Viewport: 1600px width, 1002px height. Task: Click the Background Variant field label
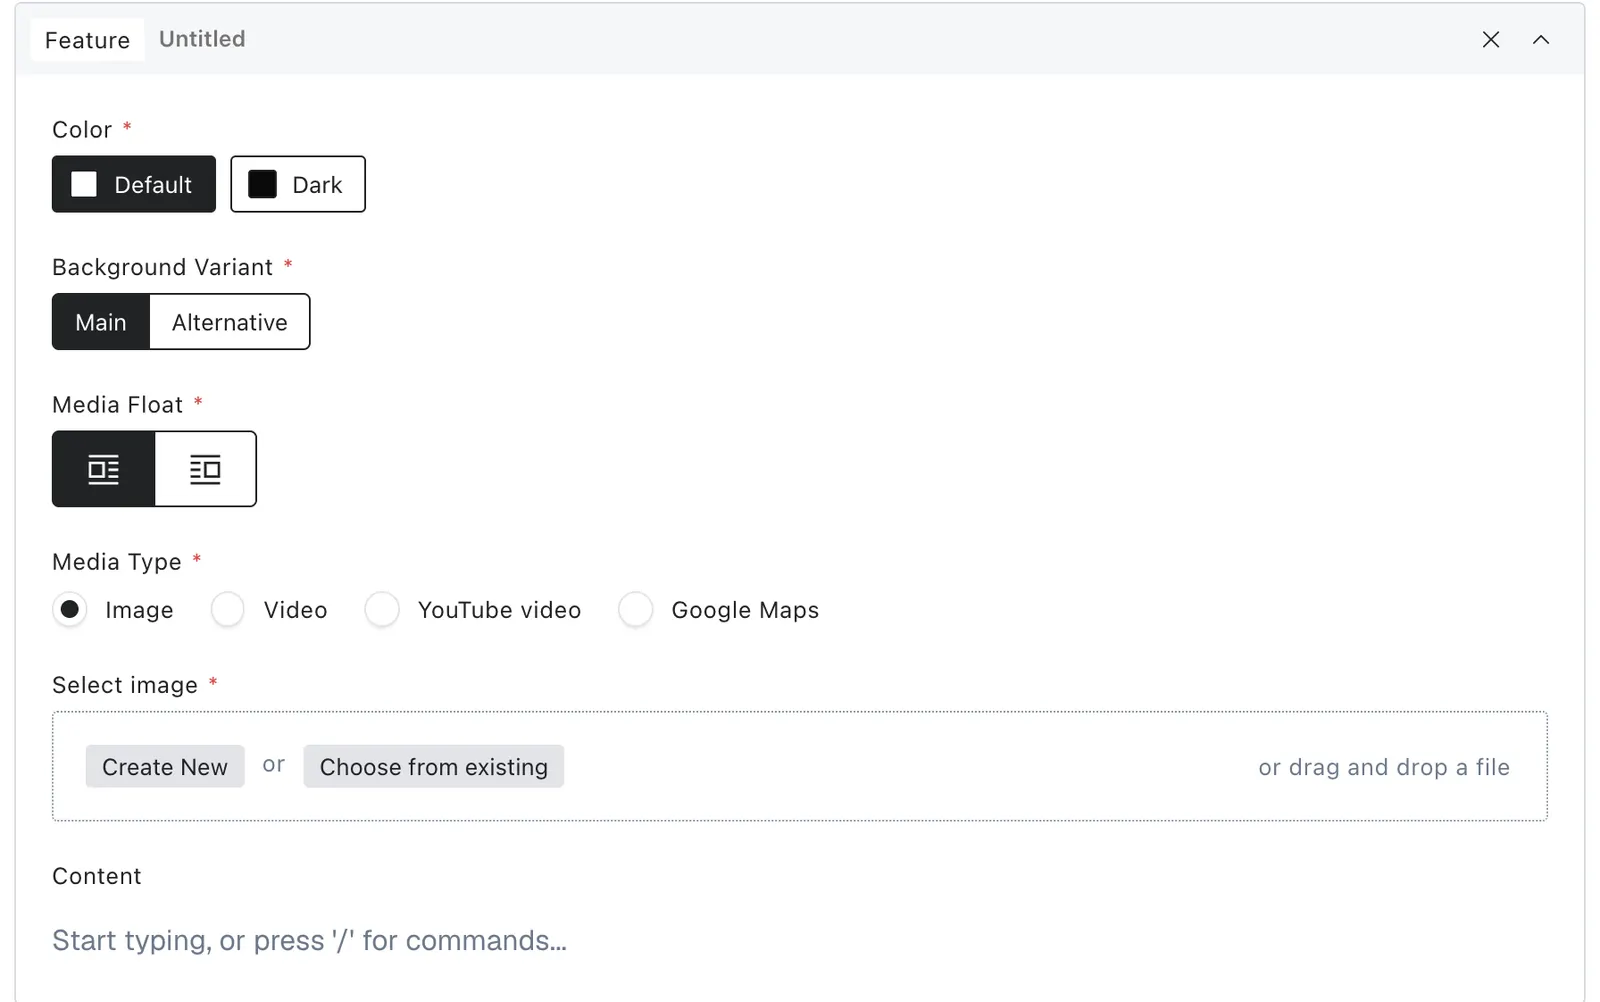pyautogui.click(x=162, y=267)
